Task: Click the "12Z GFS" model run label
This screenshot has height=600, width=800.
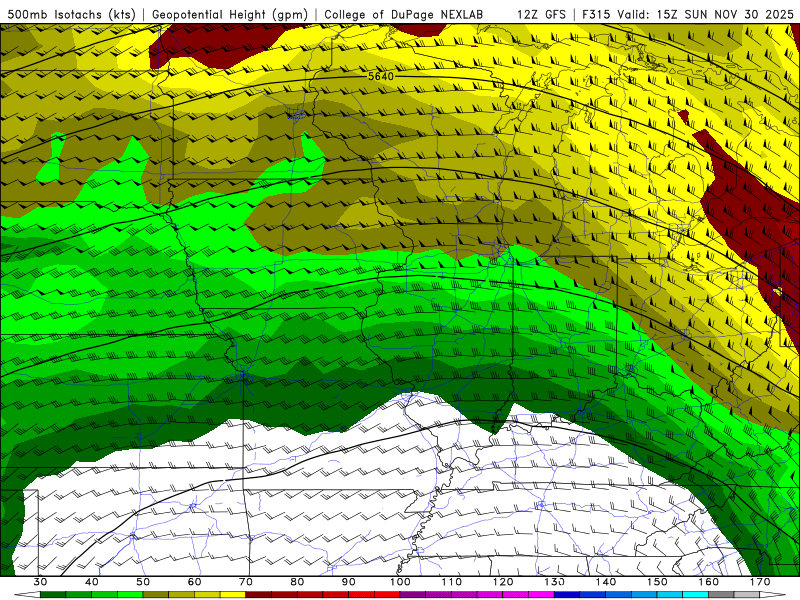Action: tap(541, 14)
